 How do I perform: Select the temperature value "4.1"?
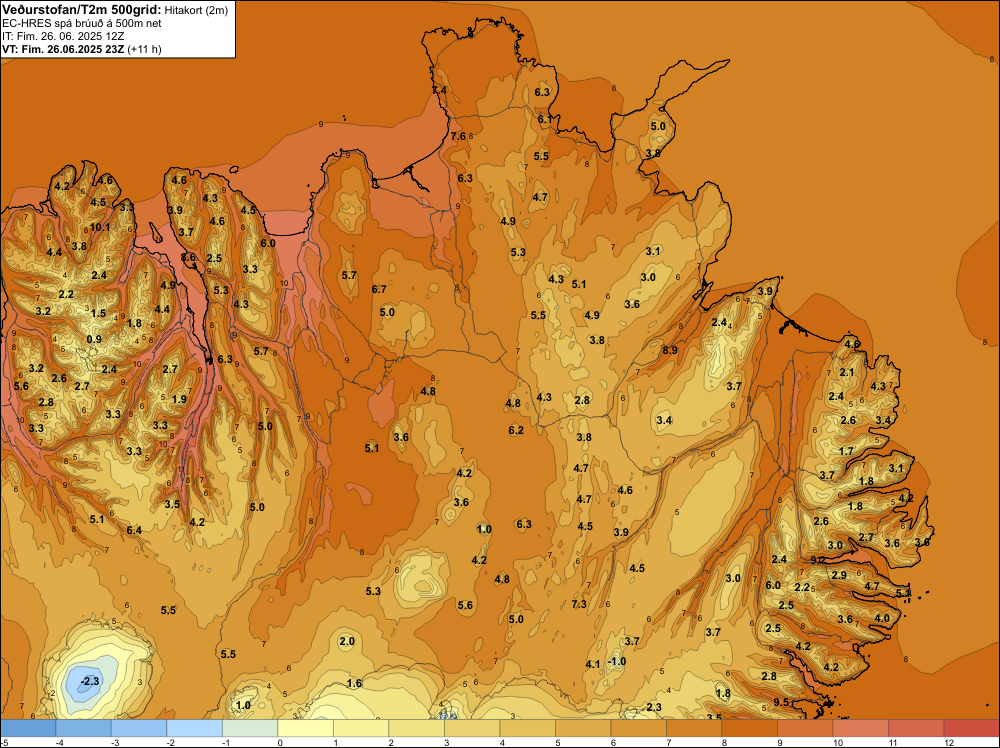click(592, 664)
